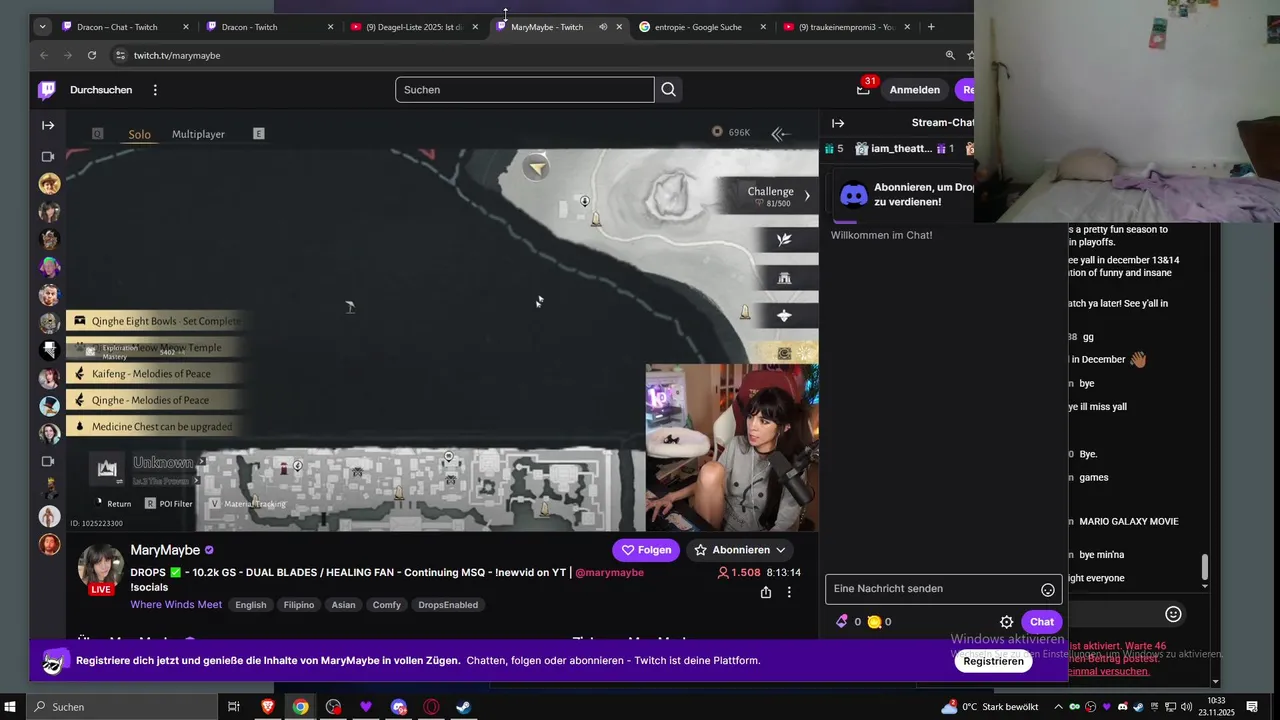
Task: Open the Where Winds Meet category link
Action: pos(176,605)
